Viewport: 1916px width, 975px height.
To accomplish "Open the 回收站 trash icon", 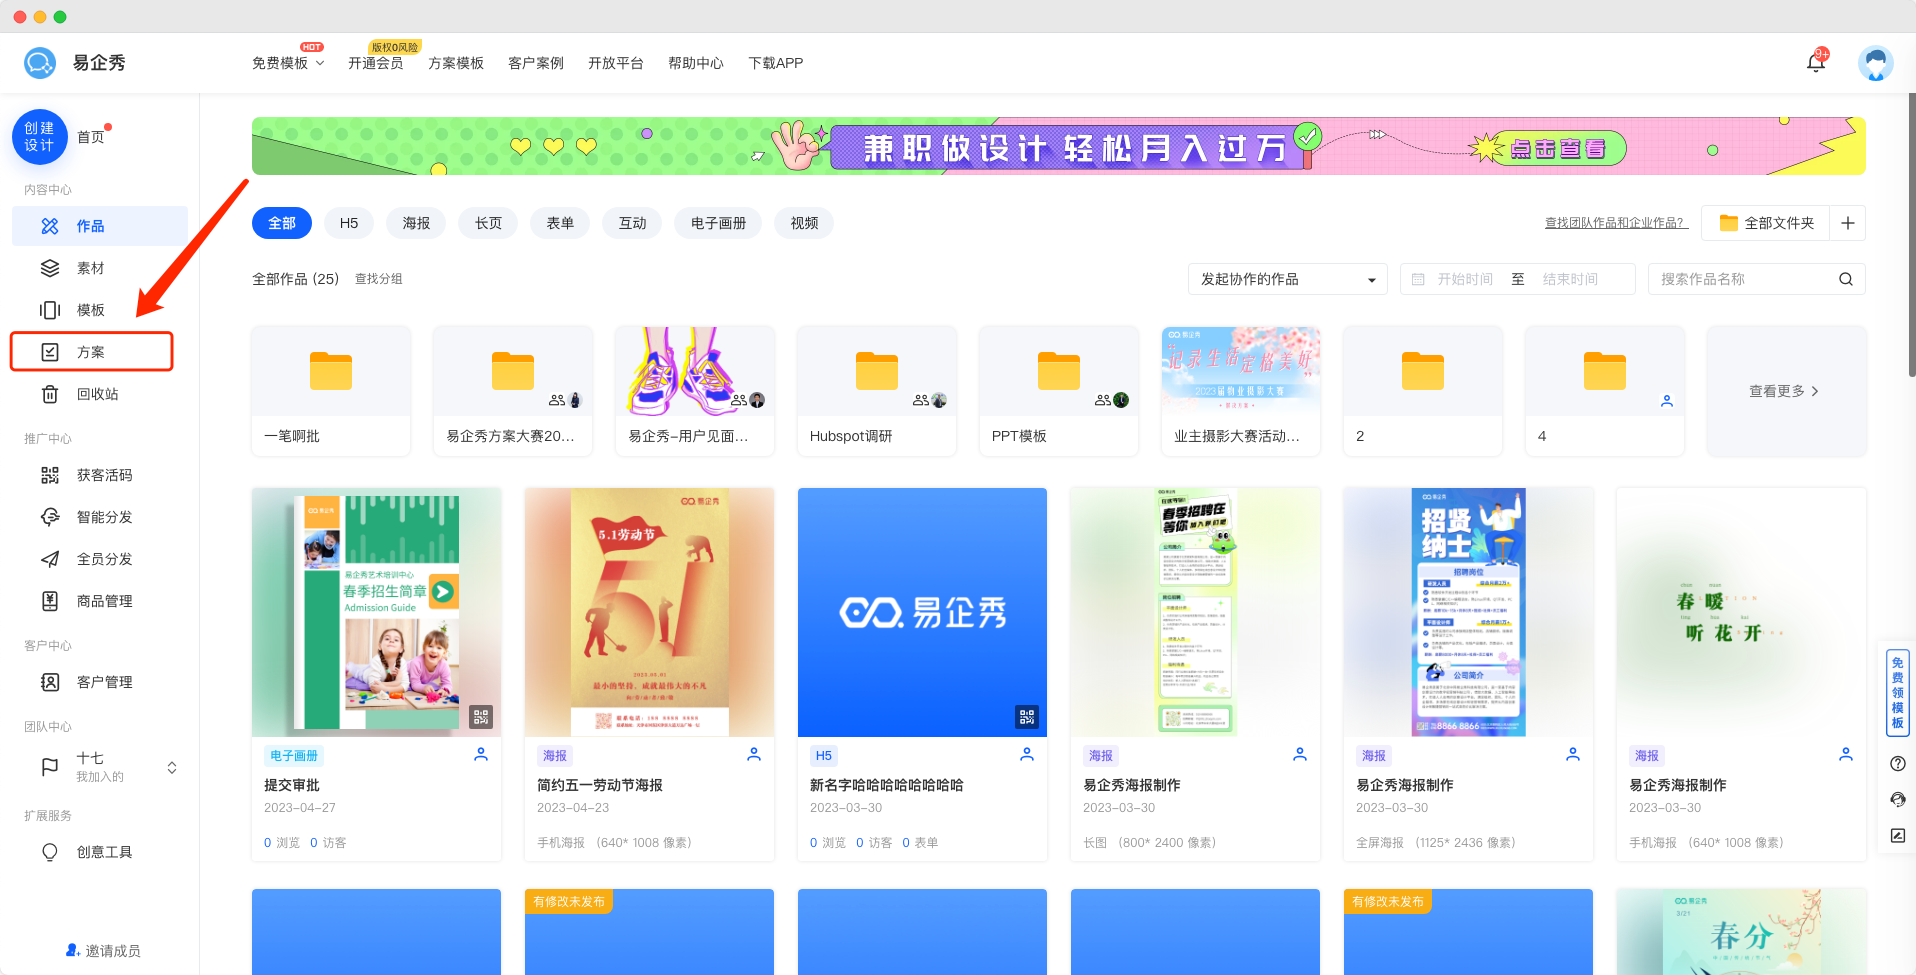I will pyautogui.click(x=50, y=394).
